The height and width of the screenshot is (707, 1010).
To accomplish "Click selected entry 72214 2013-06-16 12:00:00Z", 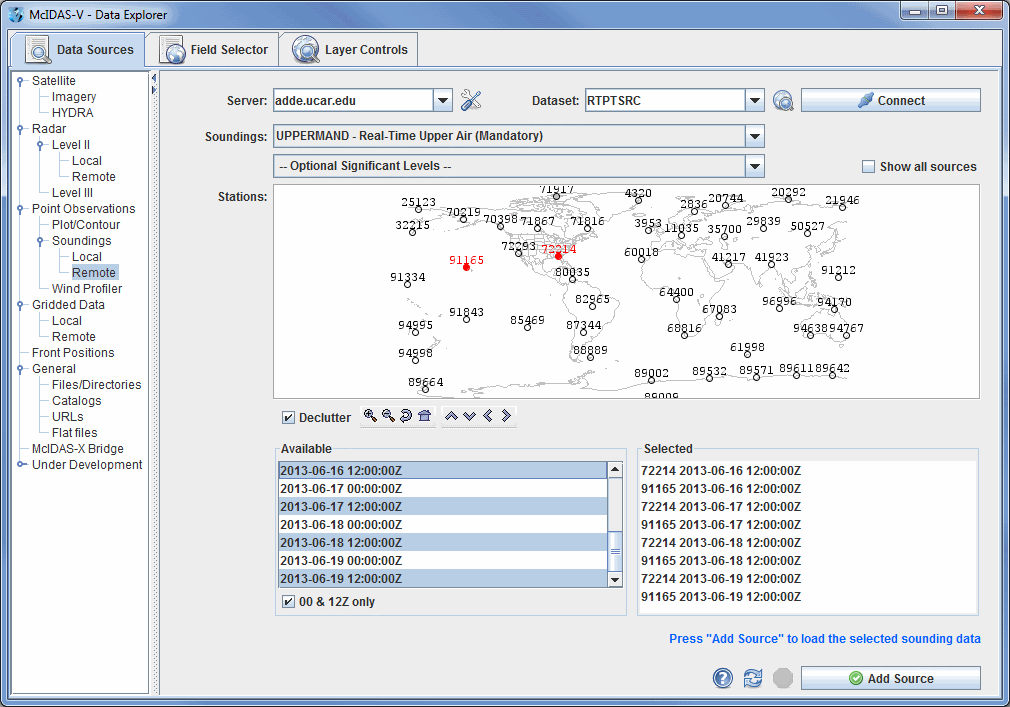I will tap(721, 471).
